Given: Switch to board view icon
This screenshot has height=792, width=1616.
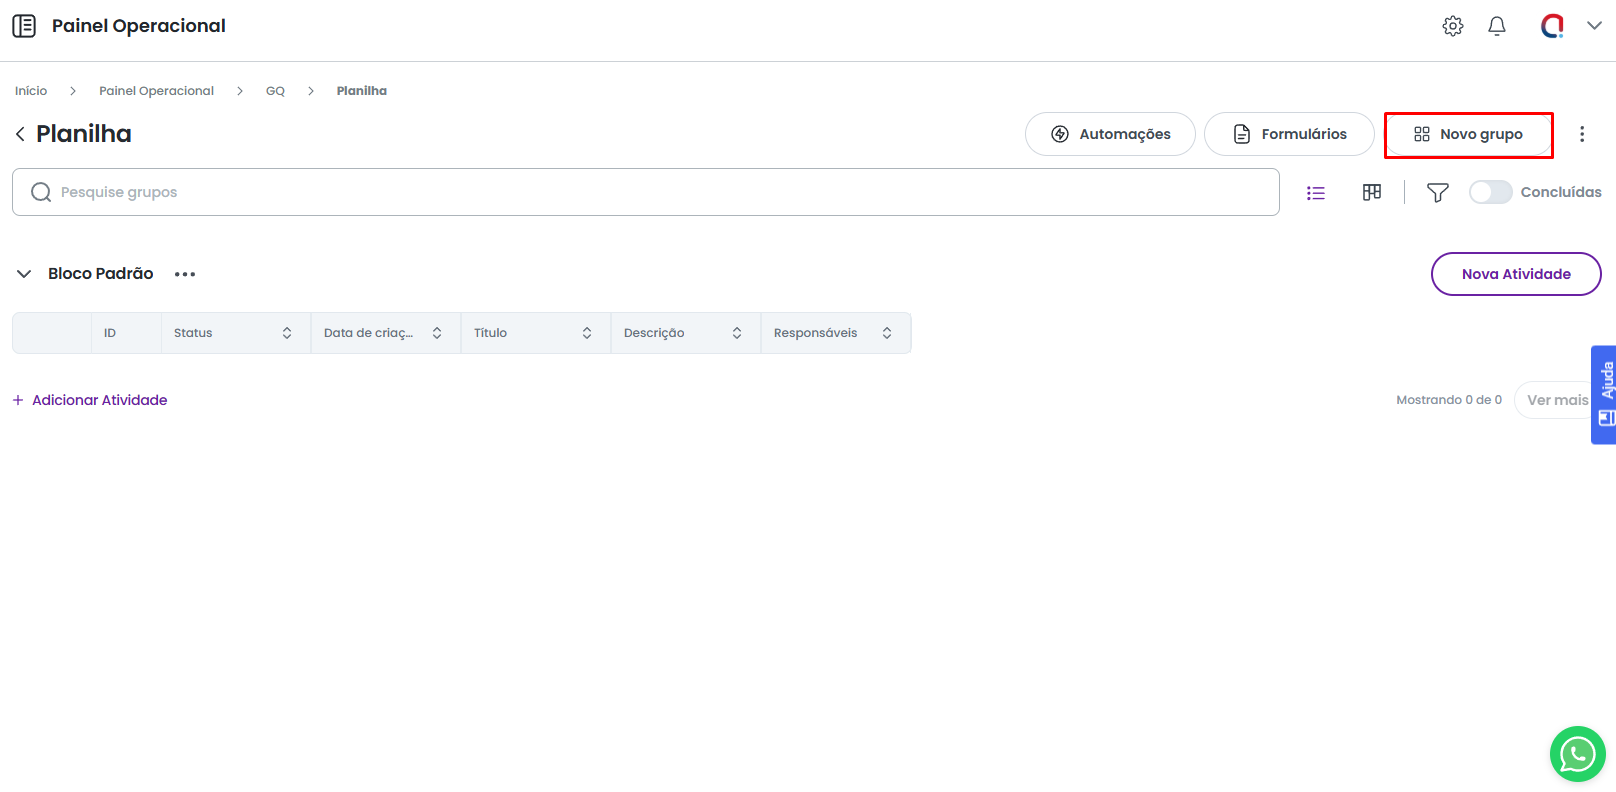Looking at the screenshot, I should pyautogui.click(x=1371, y=192).
